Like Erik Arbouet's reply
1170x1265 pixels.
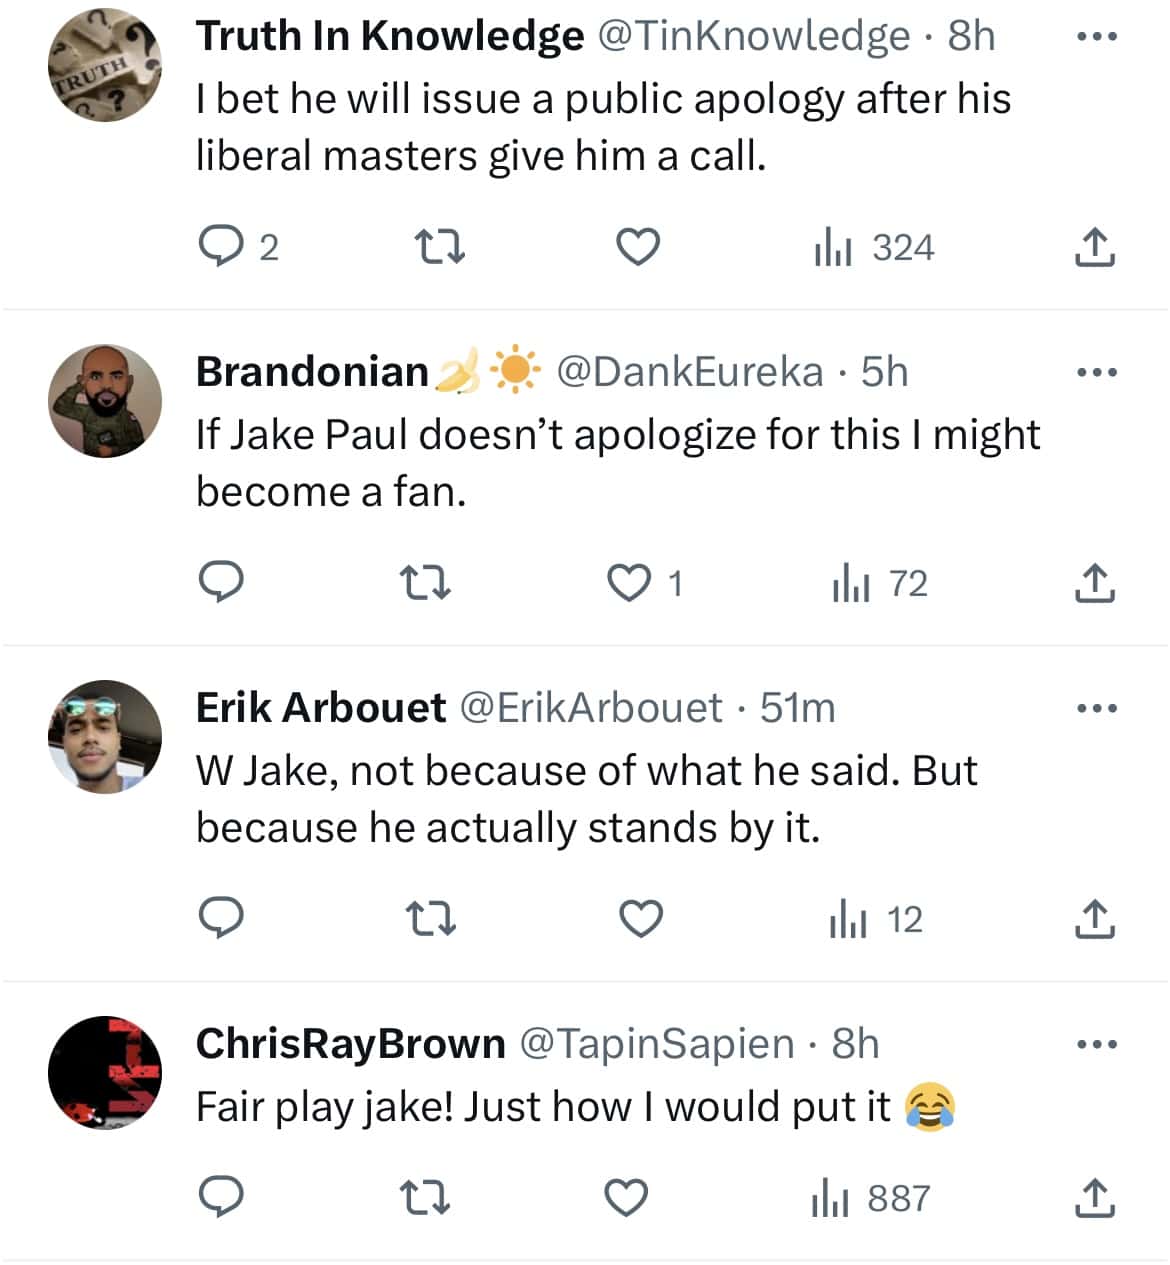click(x=640, y=918)
